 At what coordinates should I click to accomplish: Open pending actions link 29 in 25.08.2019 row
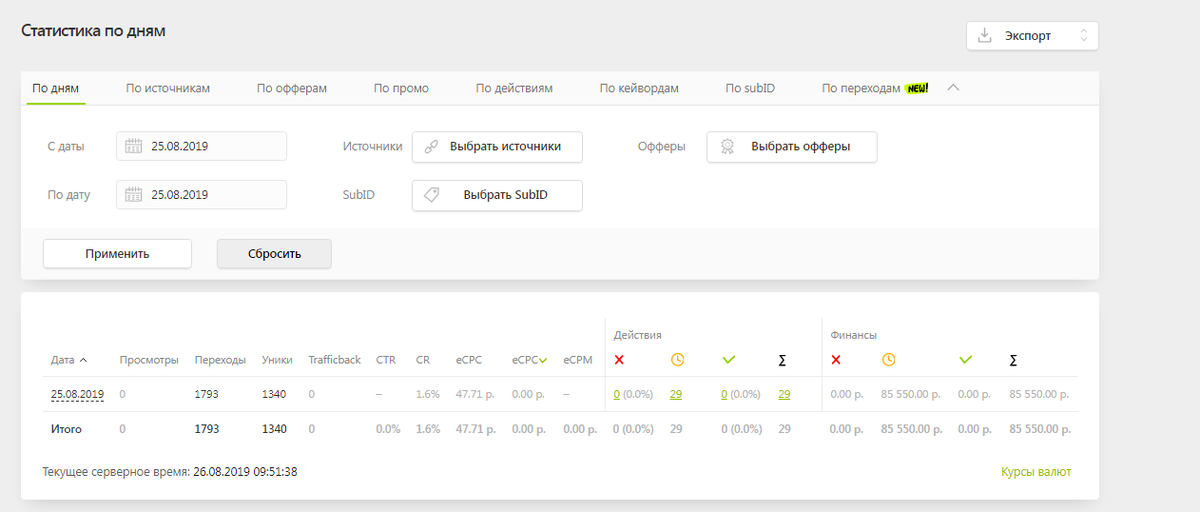(676, 394)
